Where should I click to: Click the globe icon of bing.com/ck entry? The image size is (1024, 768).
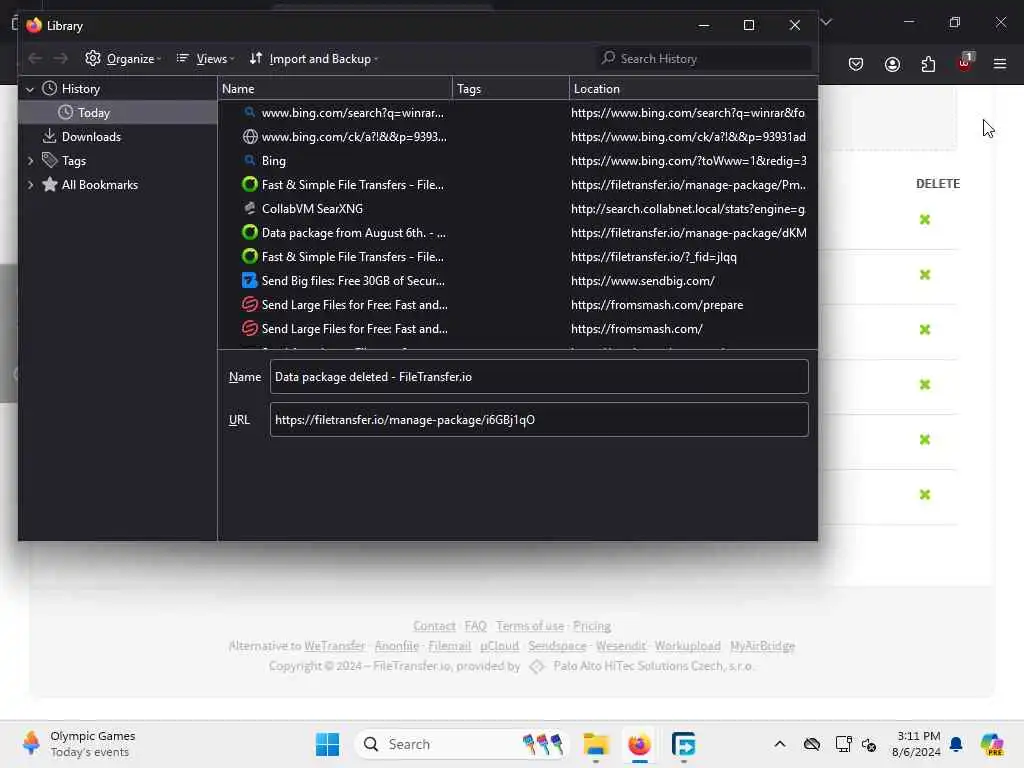pos(249,137)
